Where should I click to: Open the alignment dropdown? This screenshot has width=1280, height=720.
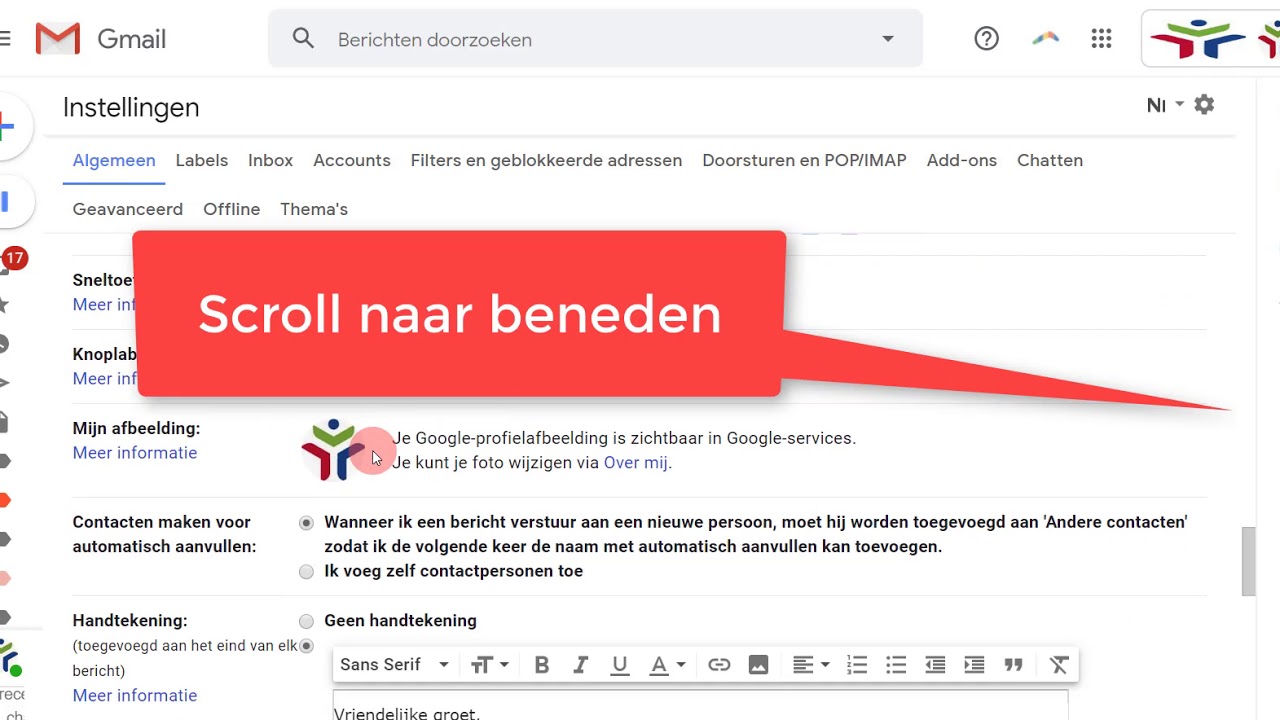811,665
